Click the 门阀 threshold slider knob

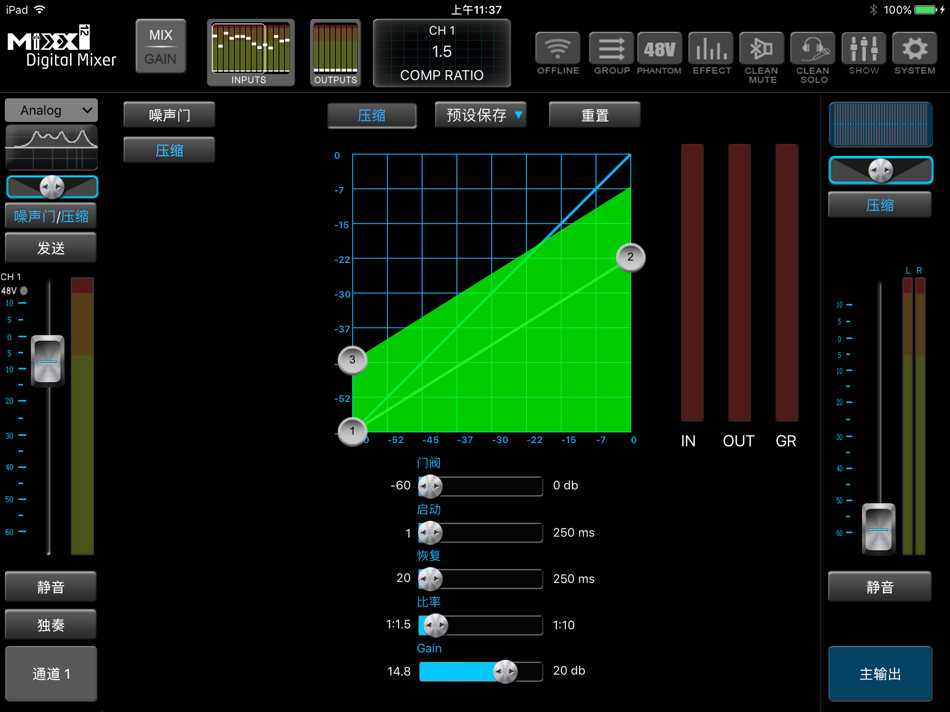(430, 486)
